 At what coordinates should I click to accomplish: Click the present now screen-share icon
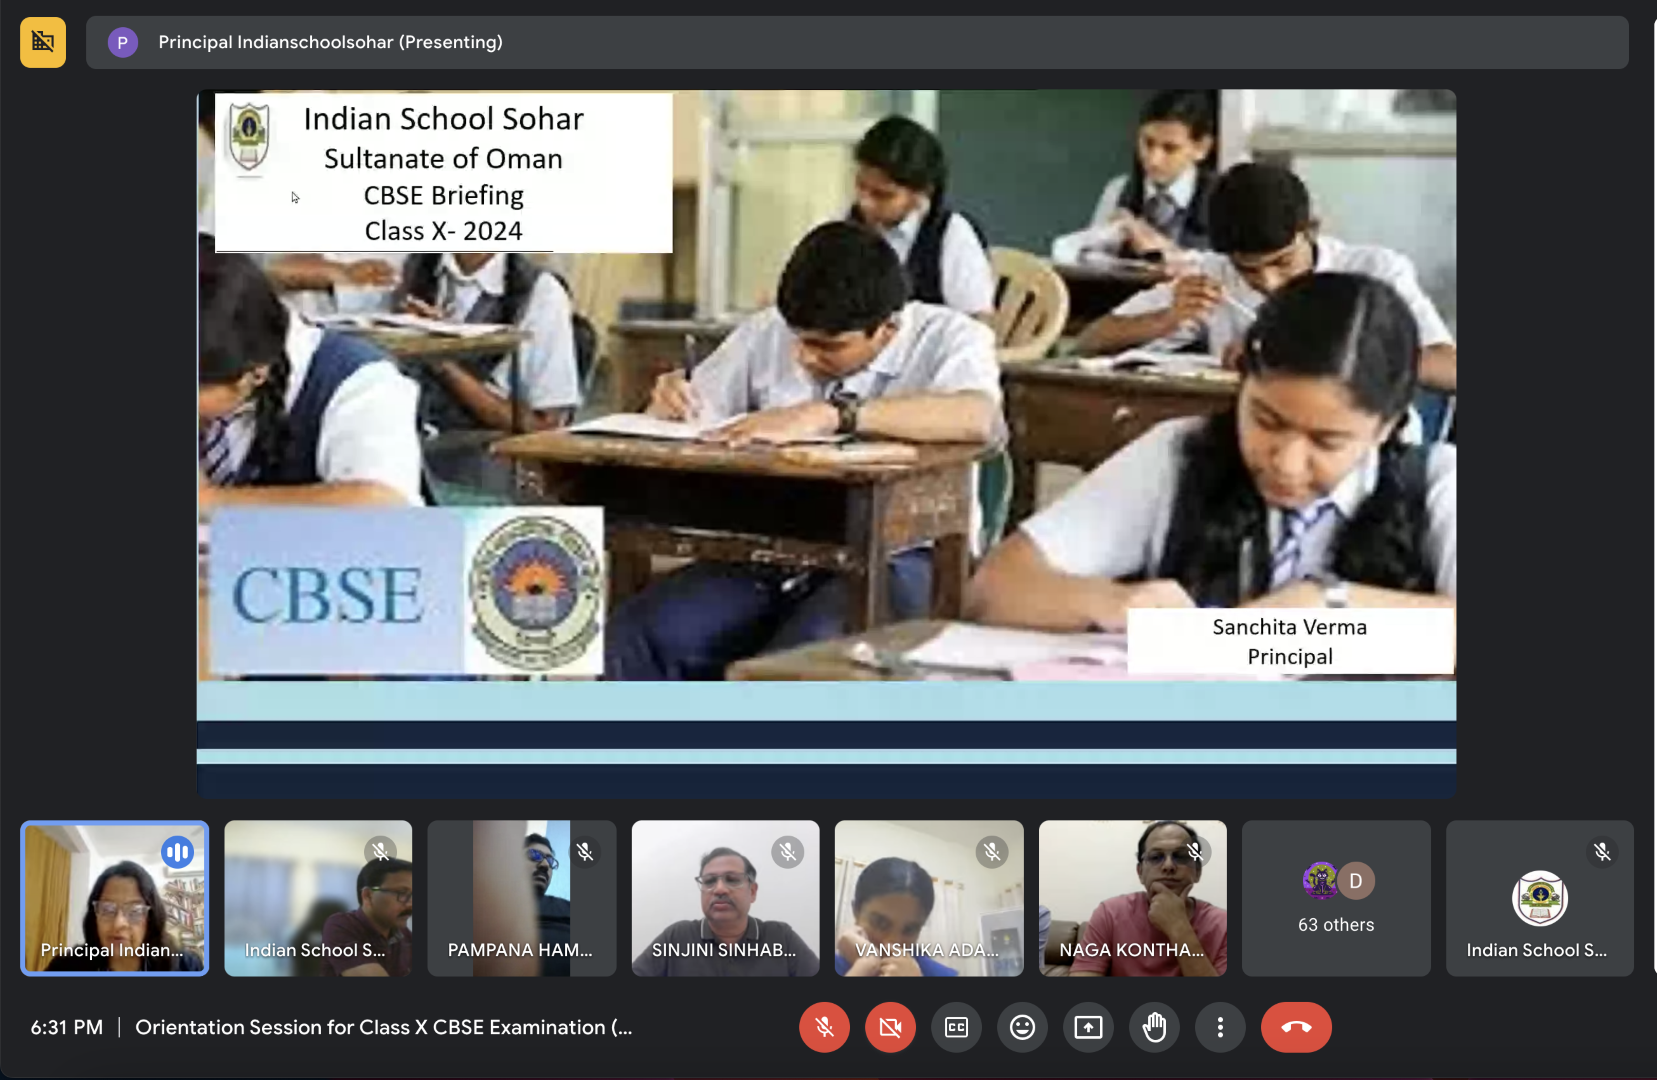(1088, 1027)
